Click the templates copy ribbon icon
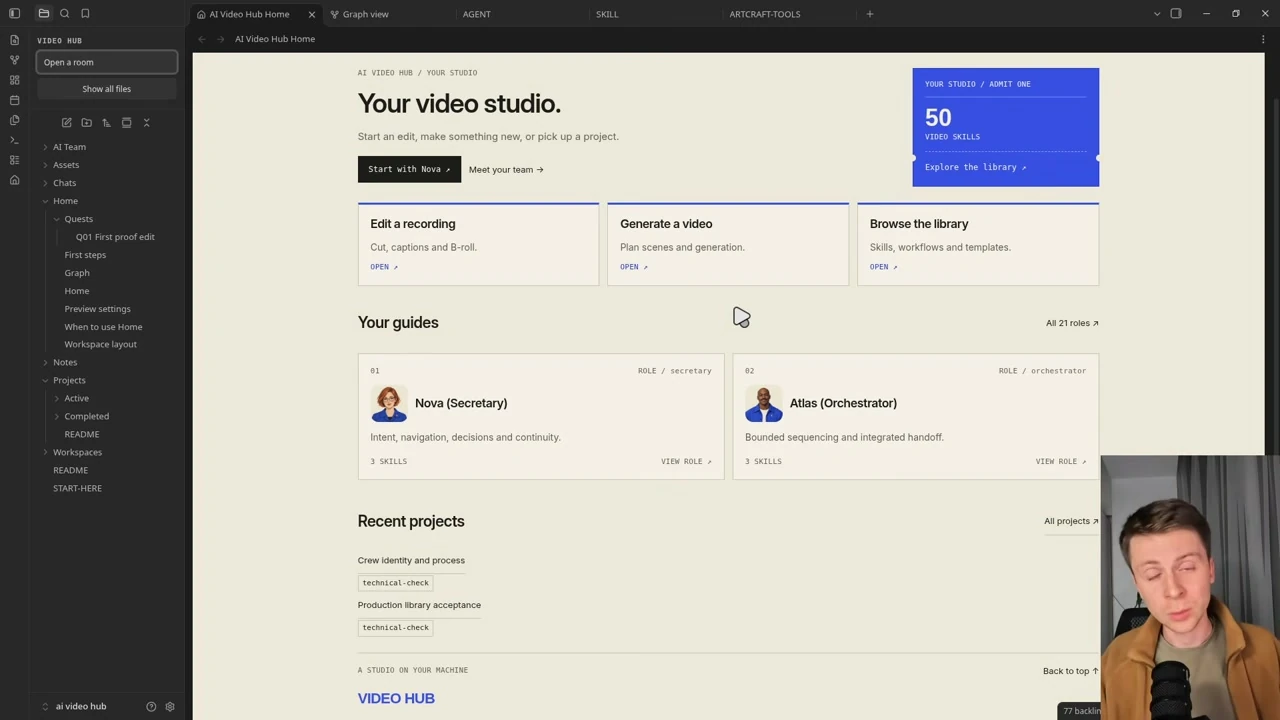The image size is (1280, 720). (x=14, y=120)
